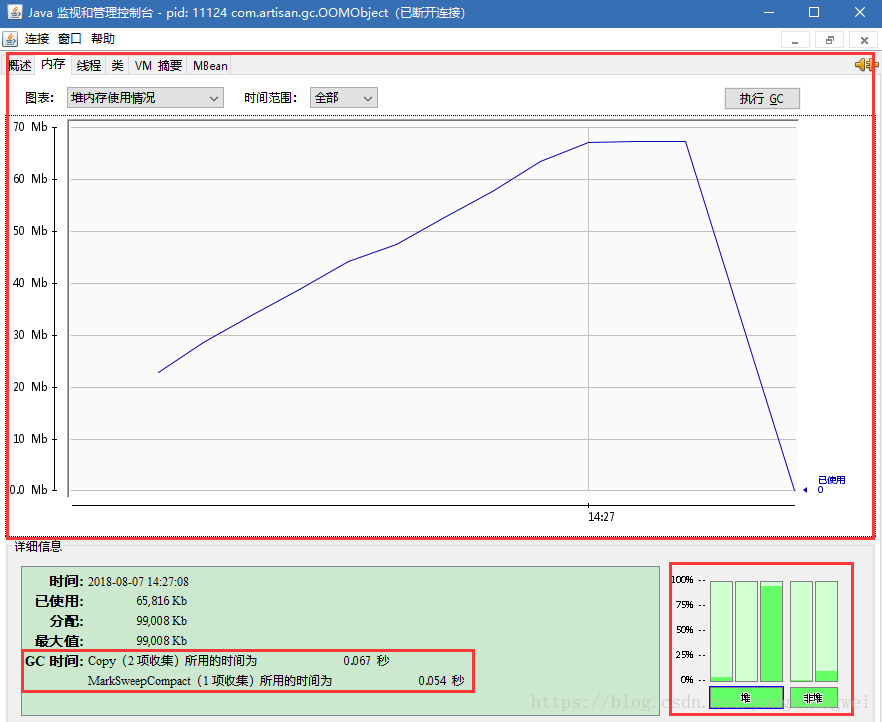Viewport: 882px width, 722px height.
Task: Click the 非堆 non-heap button
Action: tap(813, 697)
